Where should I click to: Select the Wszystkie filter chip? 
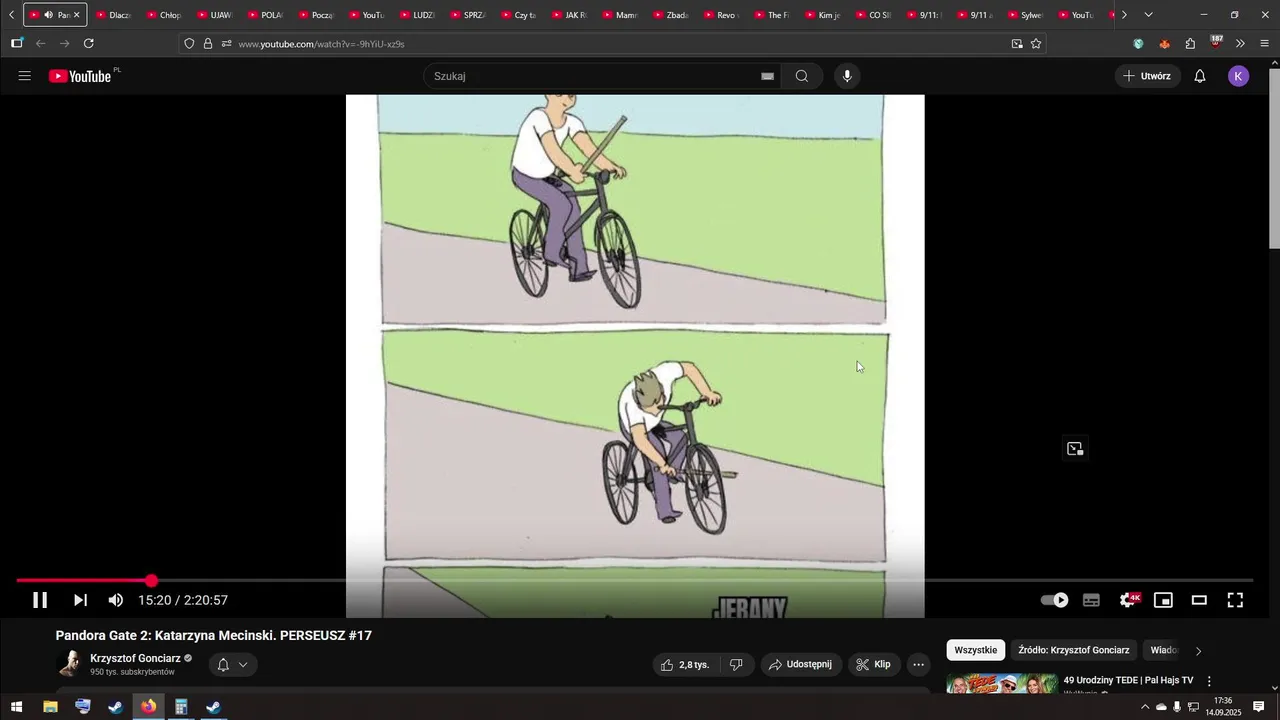pos(976,650)
